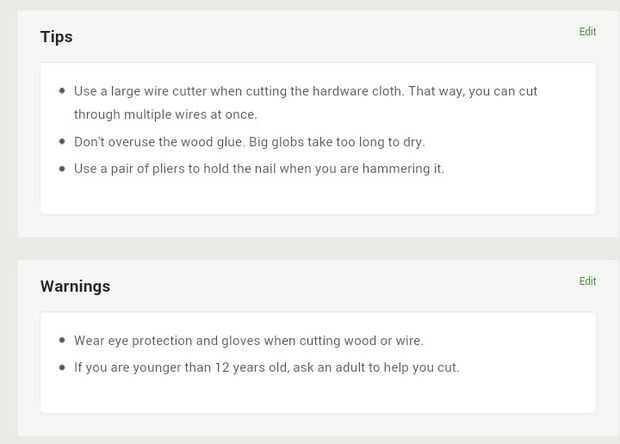Click the bullet before the age warning
This screenshot has width=620, height=444.
pyautogui.click(x=63, y=367)
